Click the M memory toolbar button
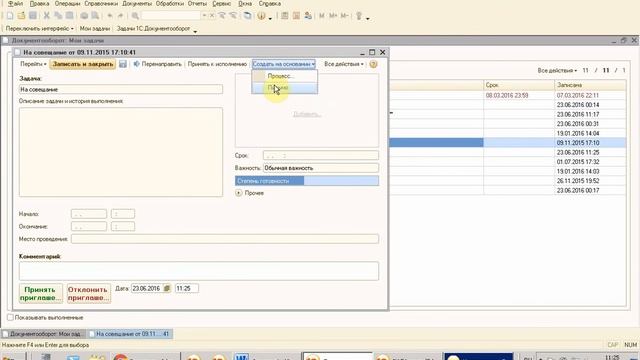This screenshot has height=360, width=640. click(x=322, y=16)
